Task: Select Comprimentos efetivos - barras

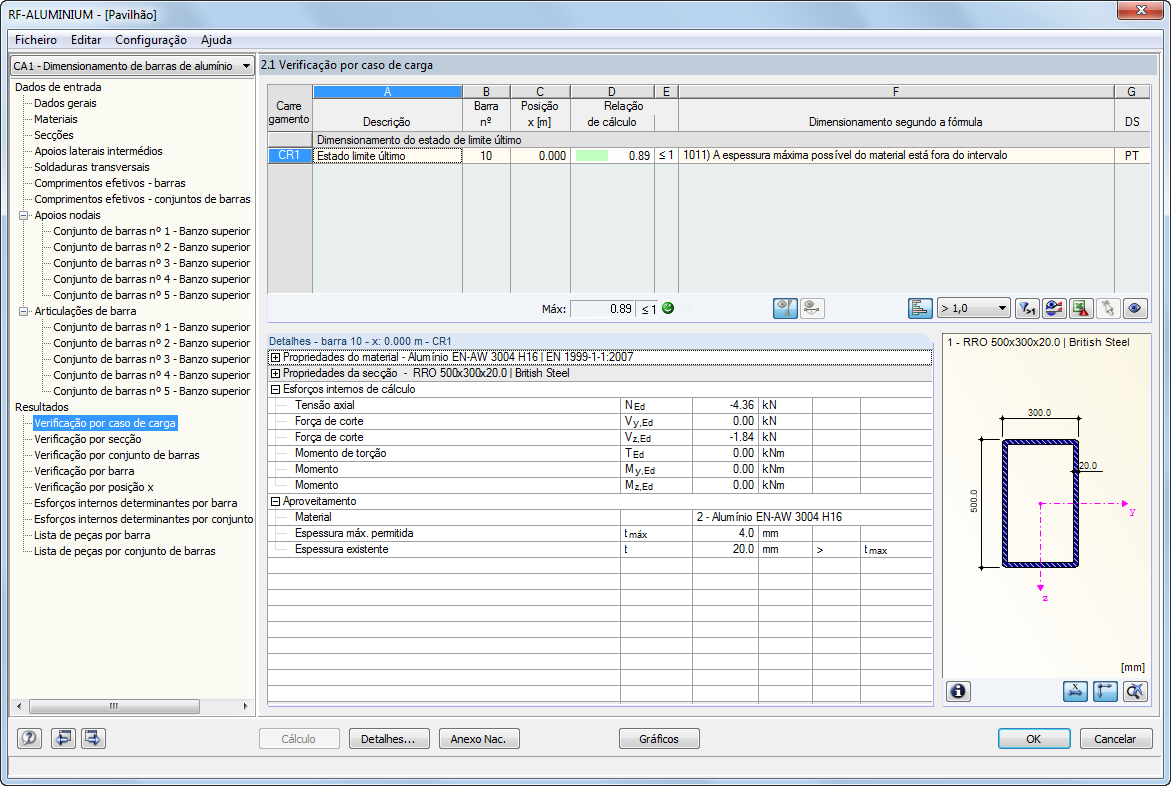Action: (x=110, y=183)
